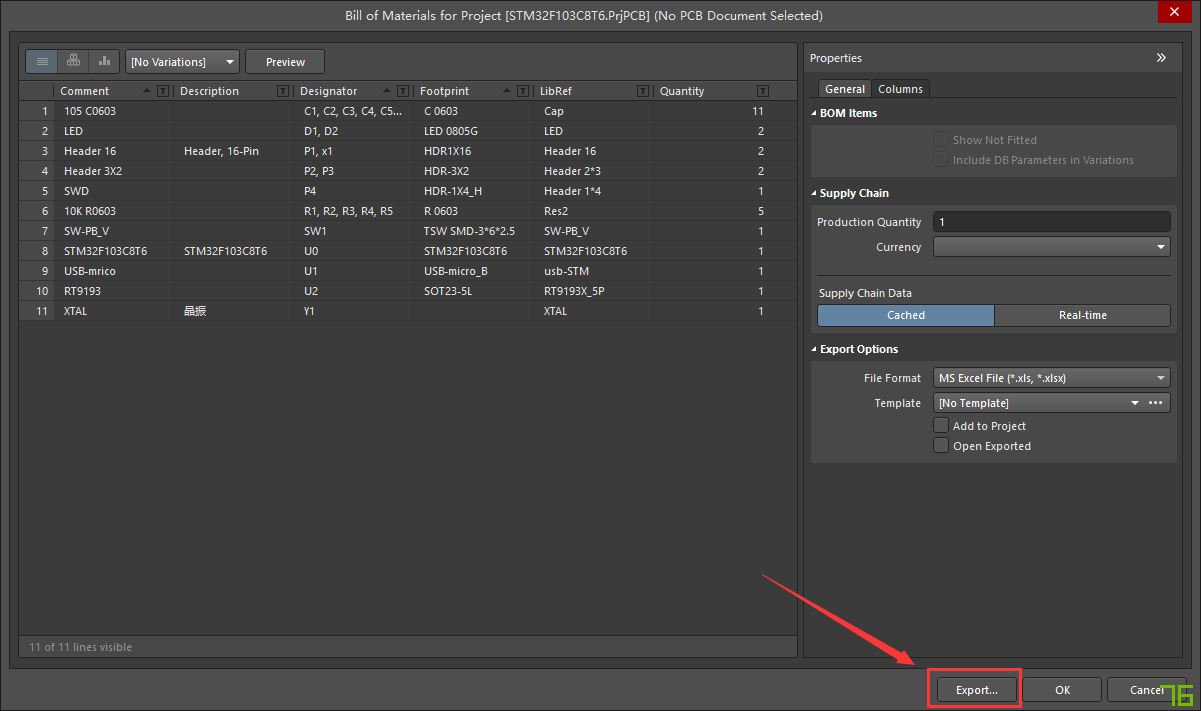Open the File Format dropdown
Screen dimensions: 1201x711
coord(1051,378)
